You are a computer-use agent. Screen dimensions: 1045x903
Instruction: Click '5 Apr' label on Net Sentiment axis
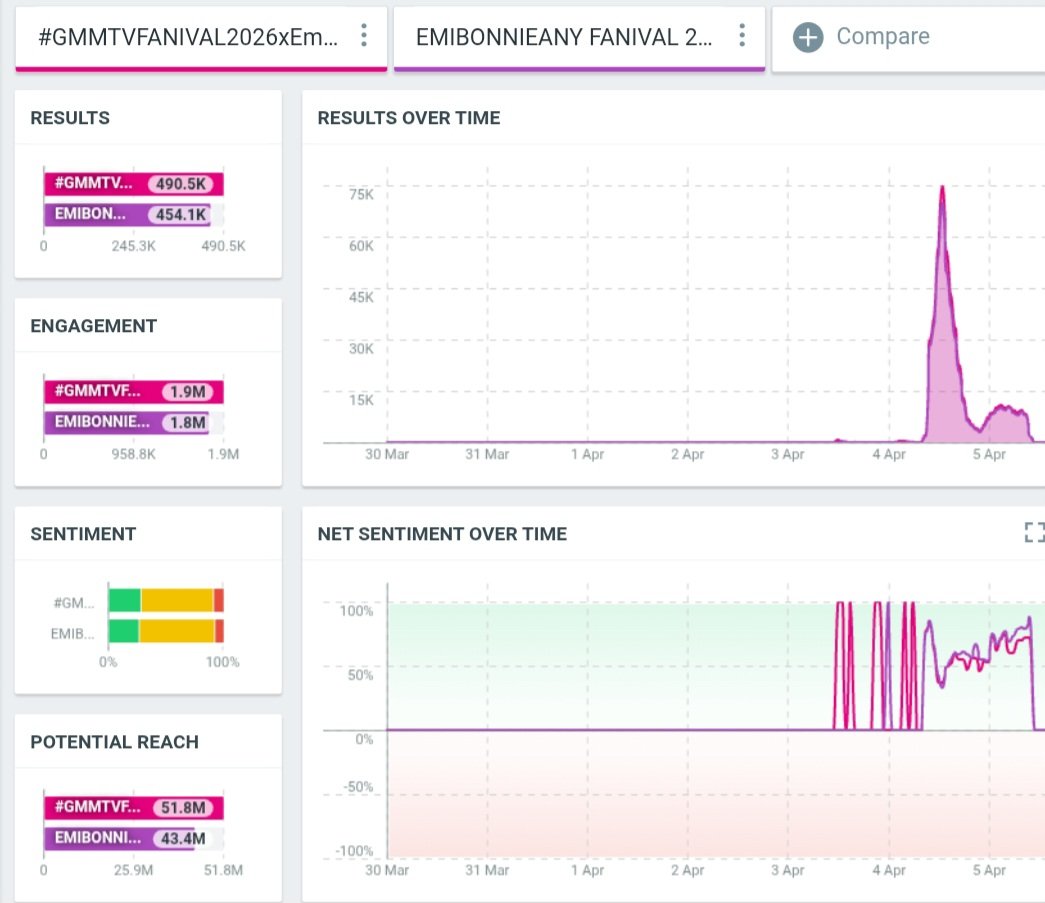[988, 870]
